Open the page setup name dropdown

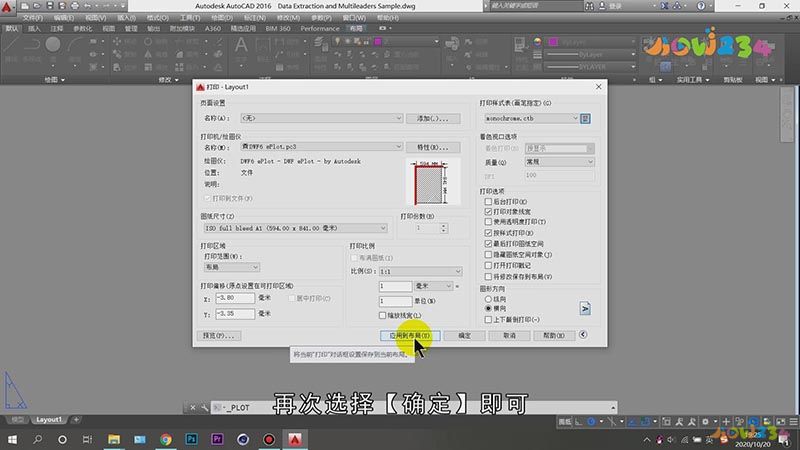pos(321,118)
